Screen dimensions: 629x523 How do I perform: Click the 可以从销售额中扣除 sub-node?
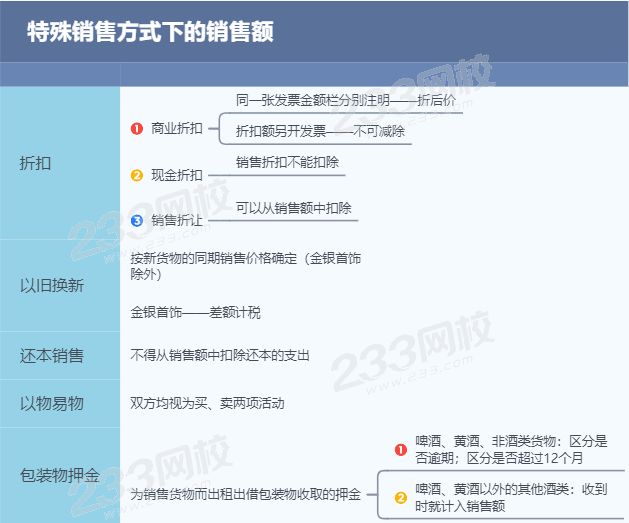click(x=293, y=208)
